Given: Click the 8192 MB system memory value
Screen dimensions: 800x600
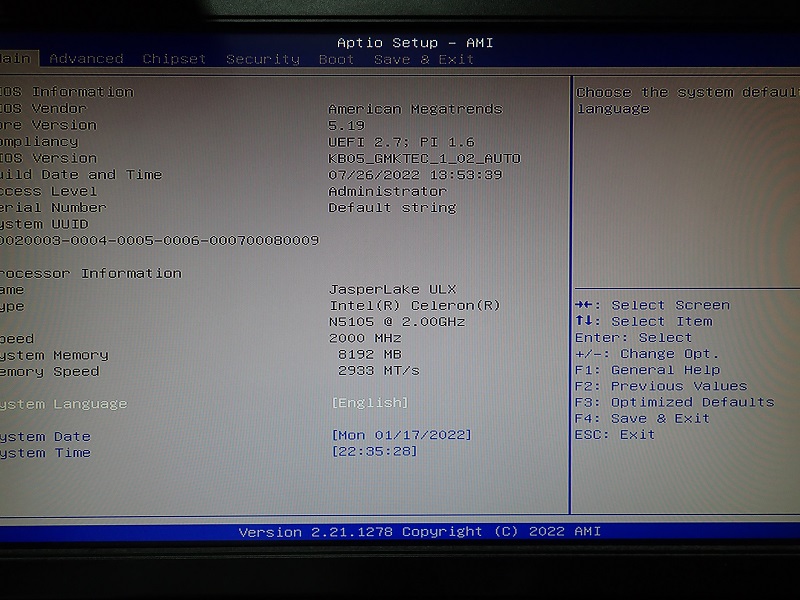Looking at the screenshot, I should coord(370,354).
